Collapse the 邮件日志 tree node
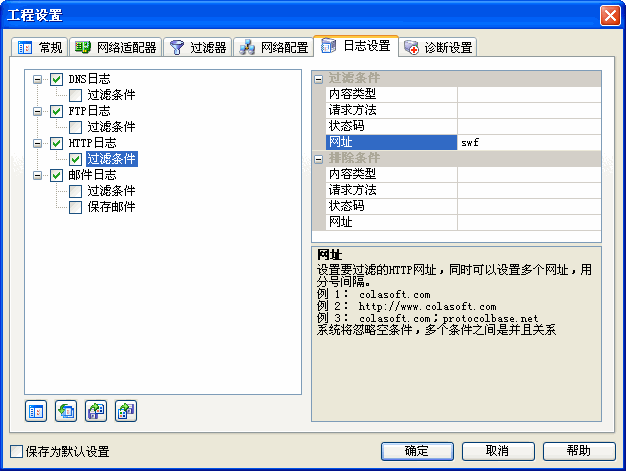Screen dimensions: 626x471 (37, 175)
